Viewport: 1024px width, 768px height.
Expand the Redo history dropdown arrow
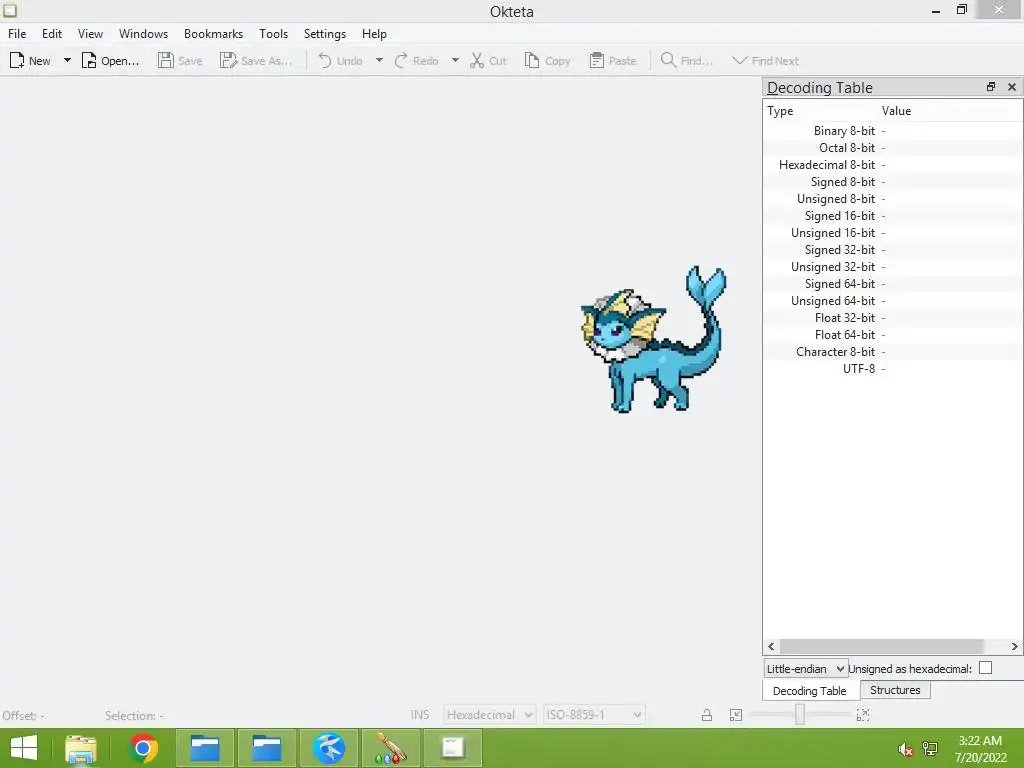point(455,61)
